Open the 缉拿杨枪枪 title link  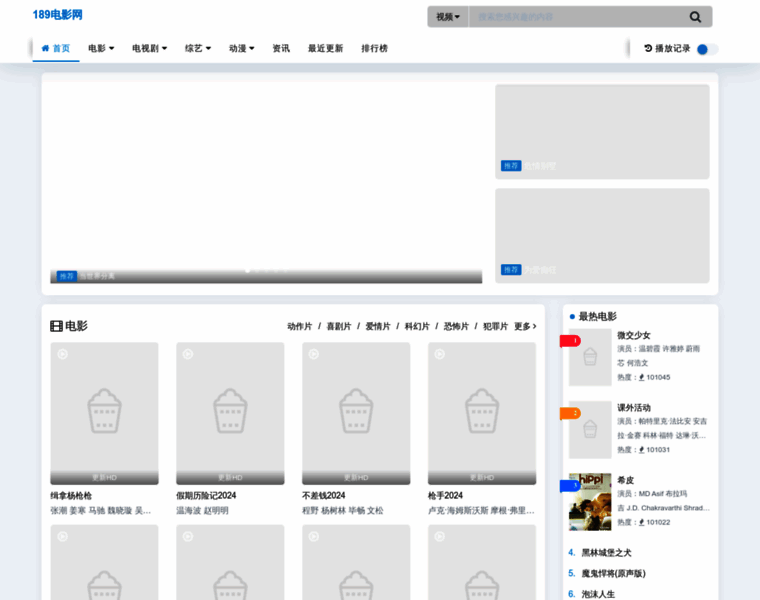pos(71,495)
